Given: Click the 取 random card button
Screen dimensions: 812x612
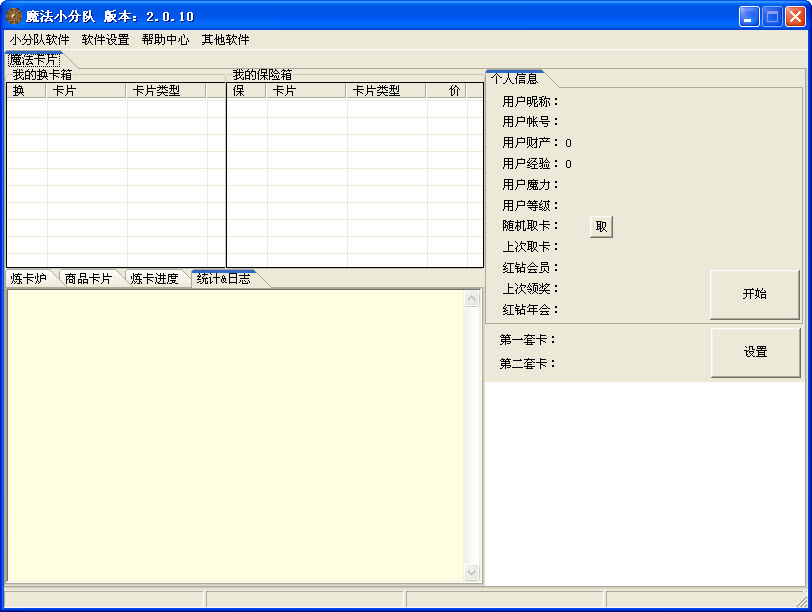Looking at the screenshot, I should click(601, 227).
